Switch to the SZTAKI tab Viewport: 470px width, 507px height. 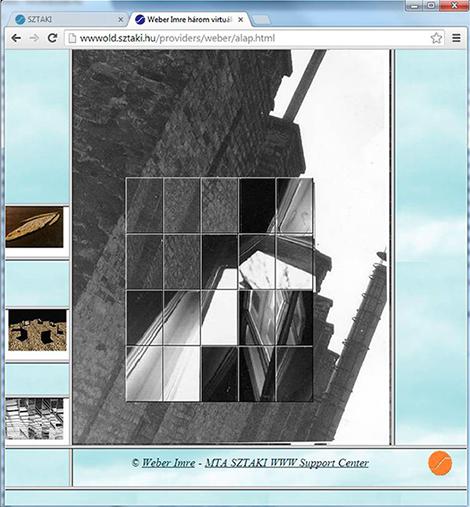[x=67, y=19]
